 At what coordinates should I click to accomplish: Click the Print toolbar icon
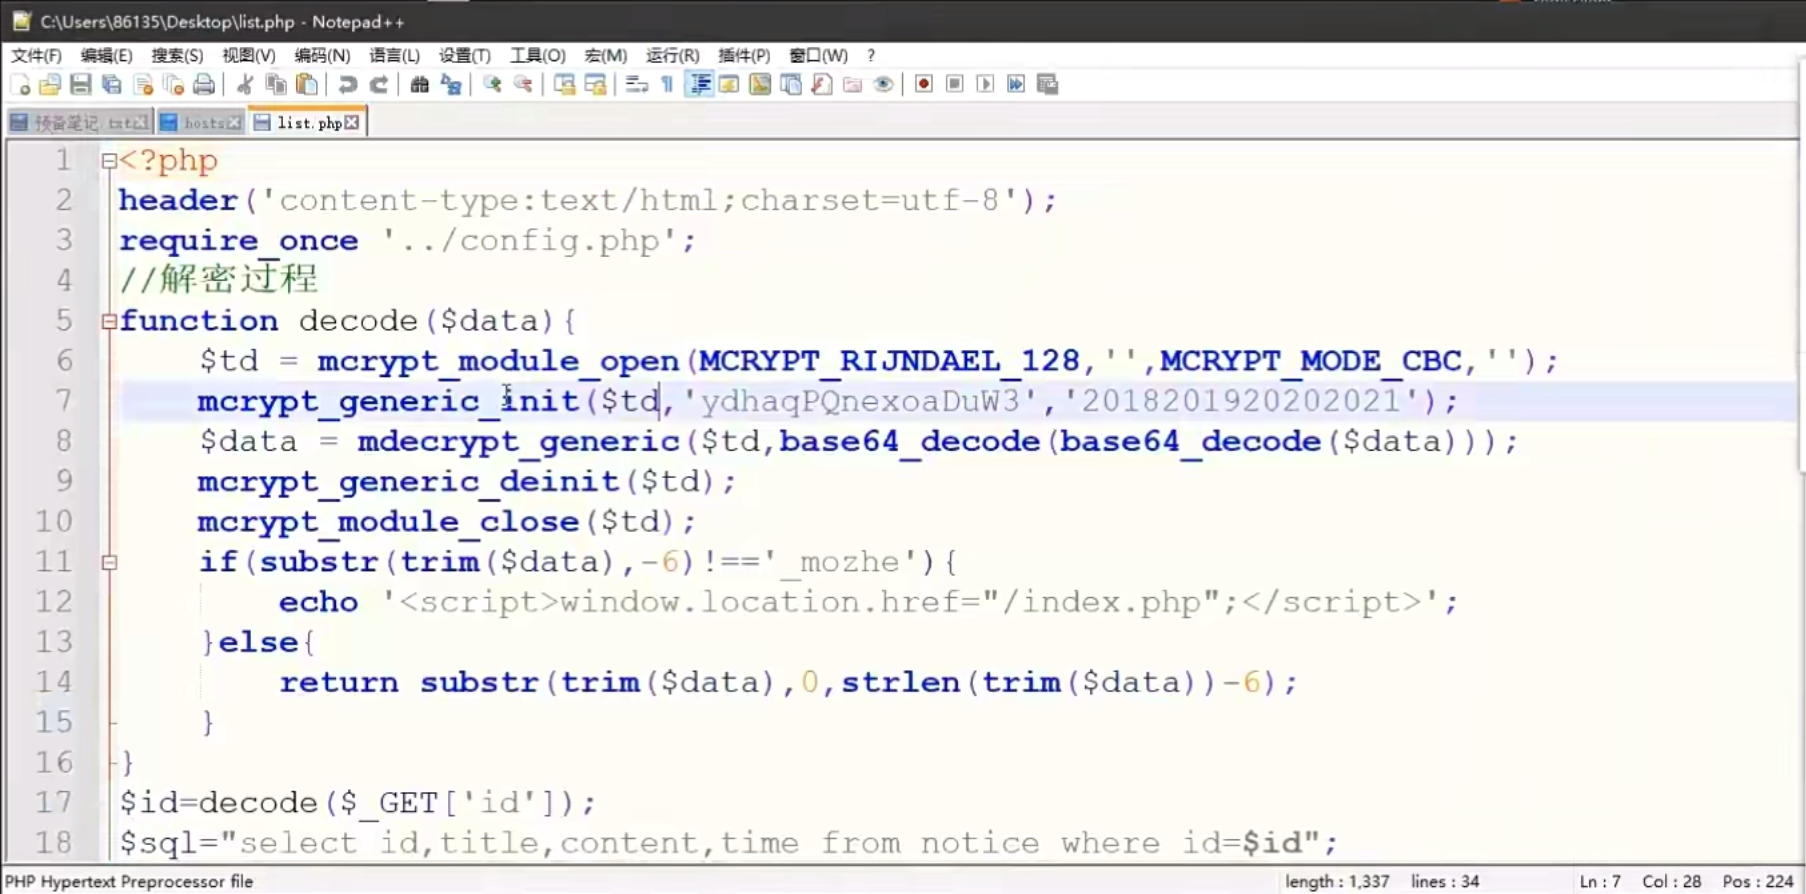(x=204, y=85)
